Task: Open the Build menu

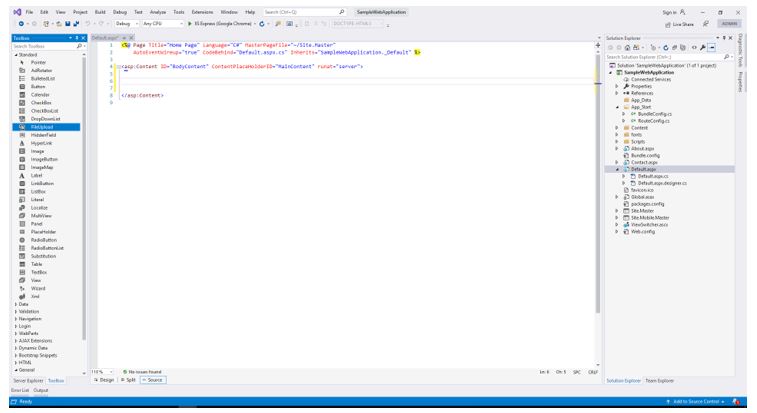Action: pos(100,12)
